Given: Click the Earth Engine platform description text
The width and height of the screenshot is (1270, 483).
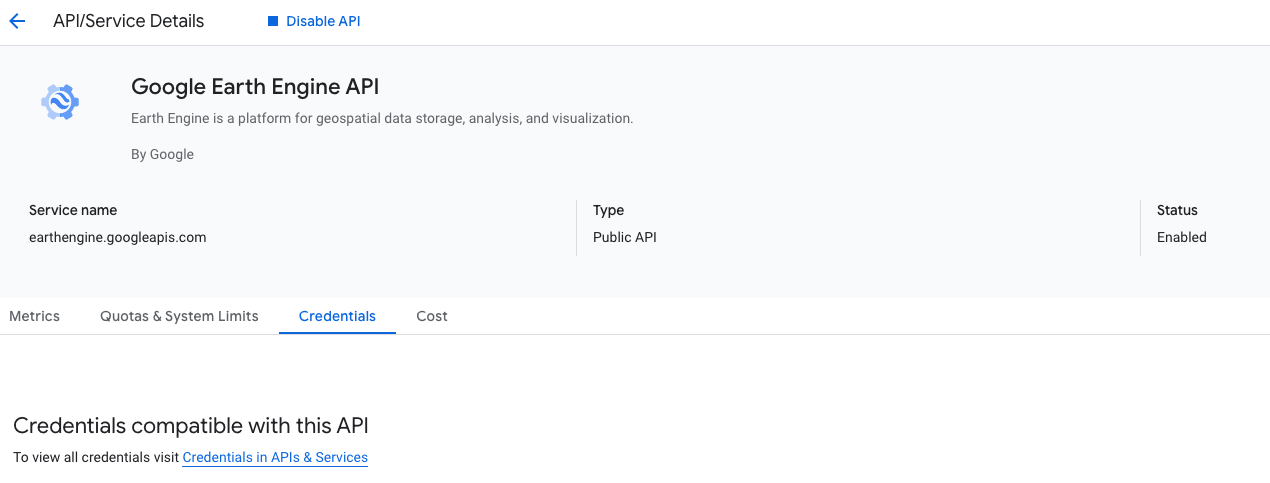Looking at the screenshot, I should [382, 118].
